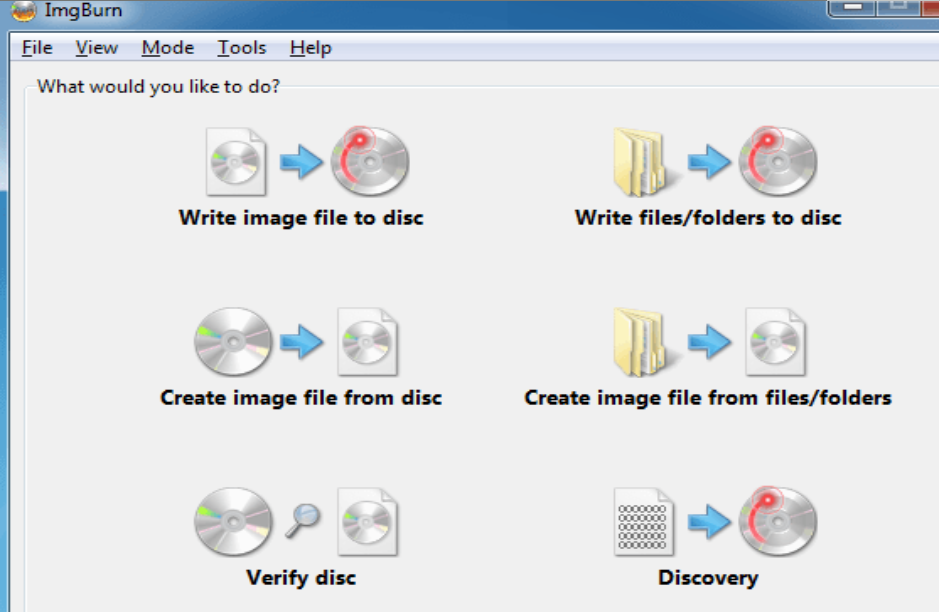
Task: Click the magnifying glass icon in Verify disc
Action: 303,520
